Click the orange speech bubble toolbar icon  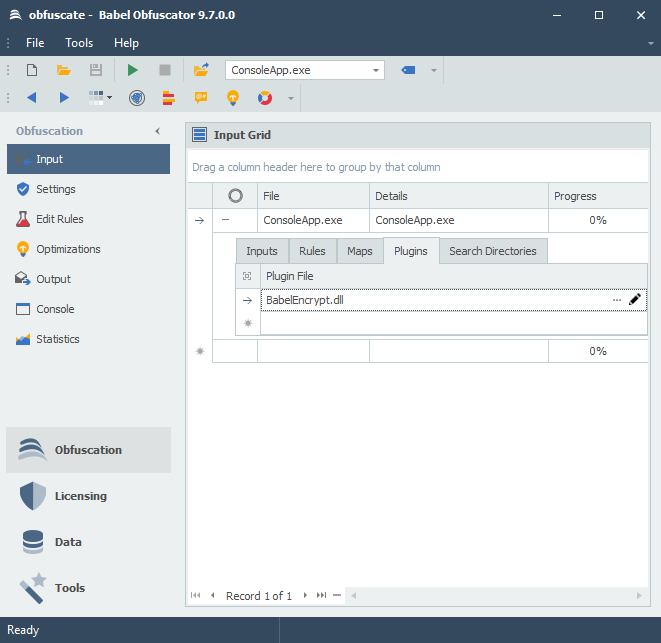[201, 98]
